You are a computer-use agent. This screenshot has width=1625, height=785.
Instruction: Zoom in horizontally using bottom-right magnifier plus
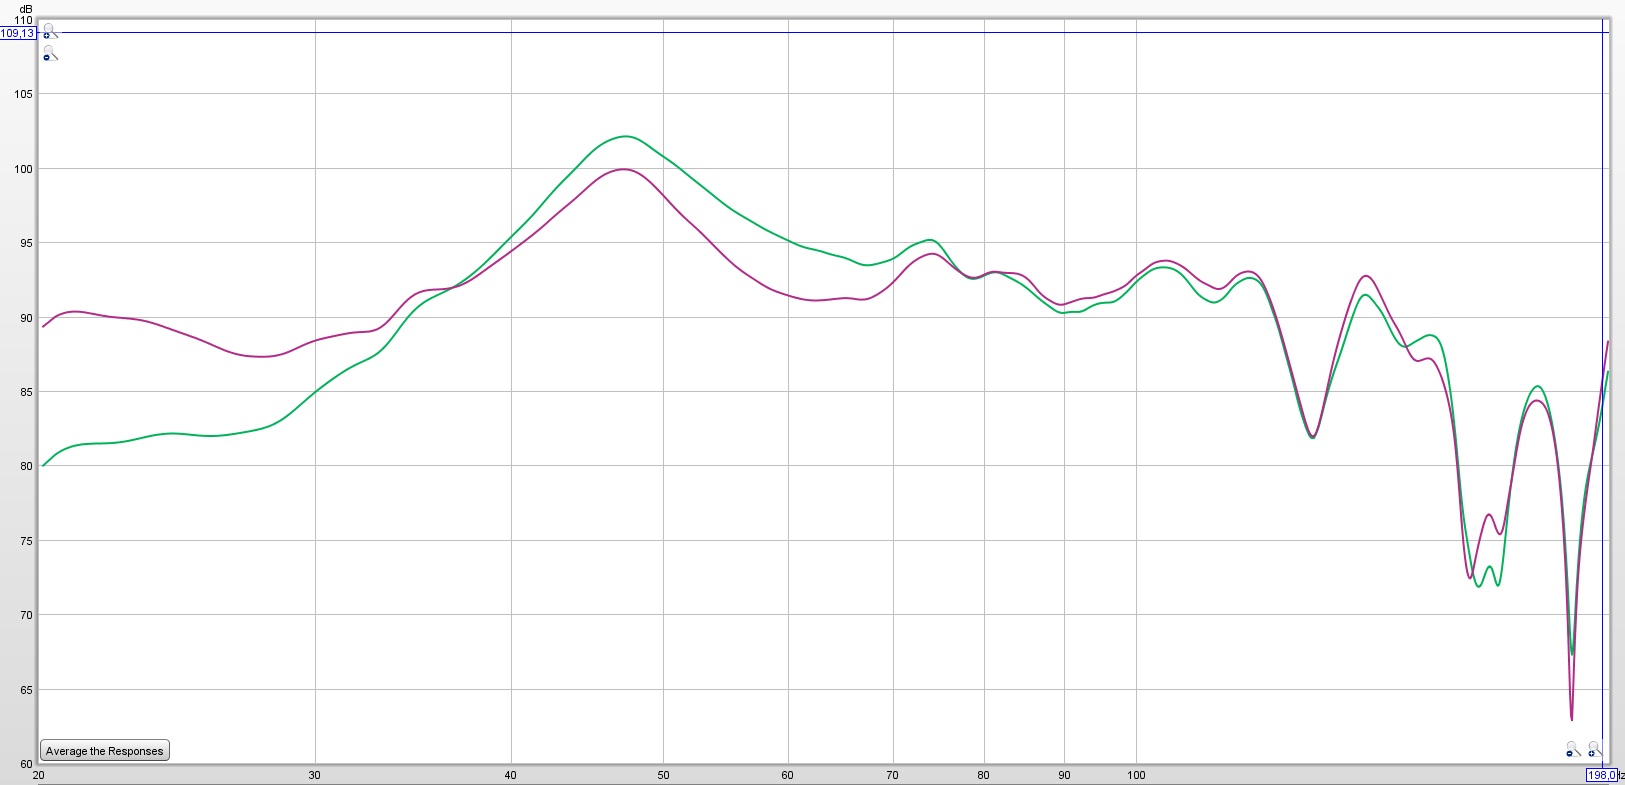(x=1595, y=748)
